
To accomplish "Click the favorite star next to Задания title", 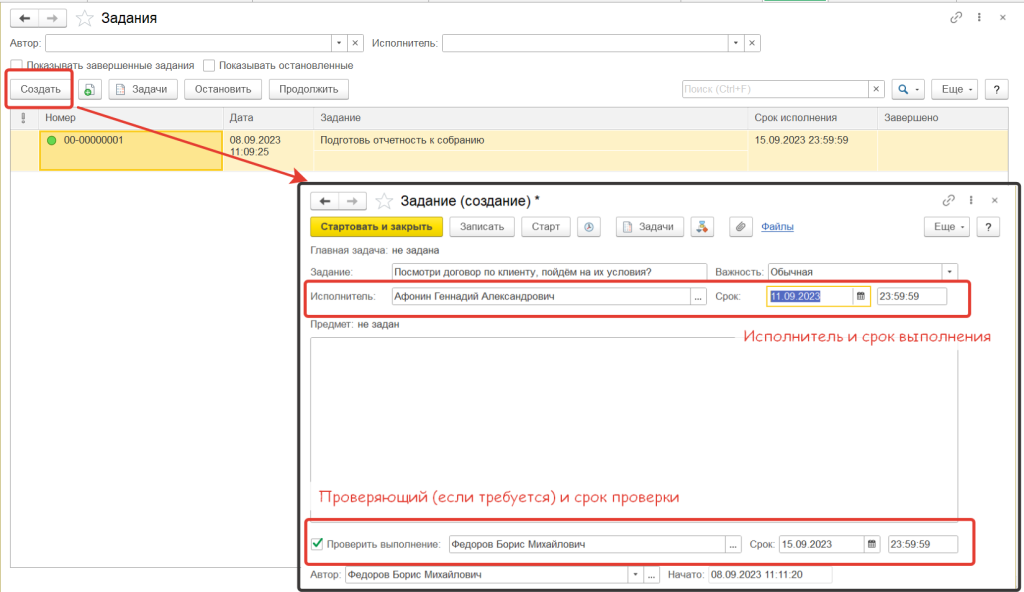I will [x=85, y=18].
